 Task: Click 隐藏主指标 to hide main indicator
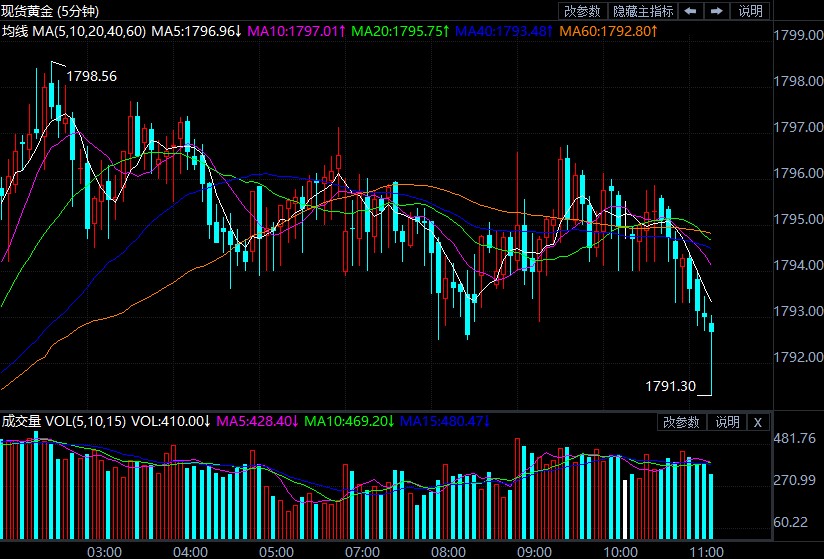click(644, 11)
